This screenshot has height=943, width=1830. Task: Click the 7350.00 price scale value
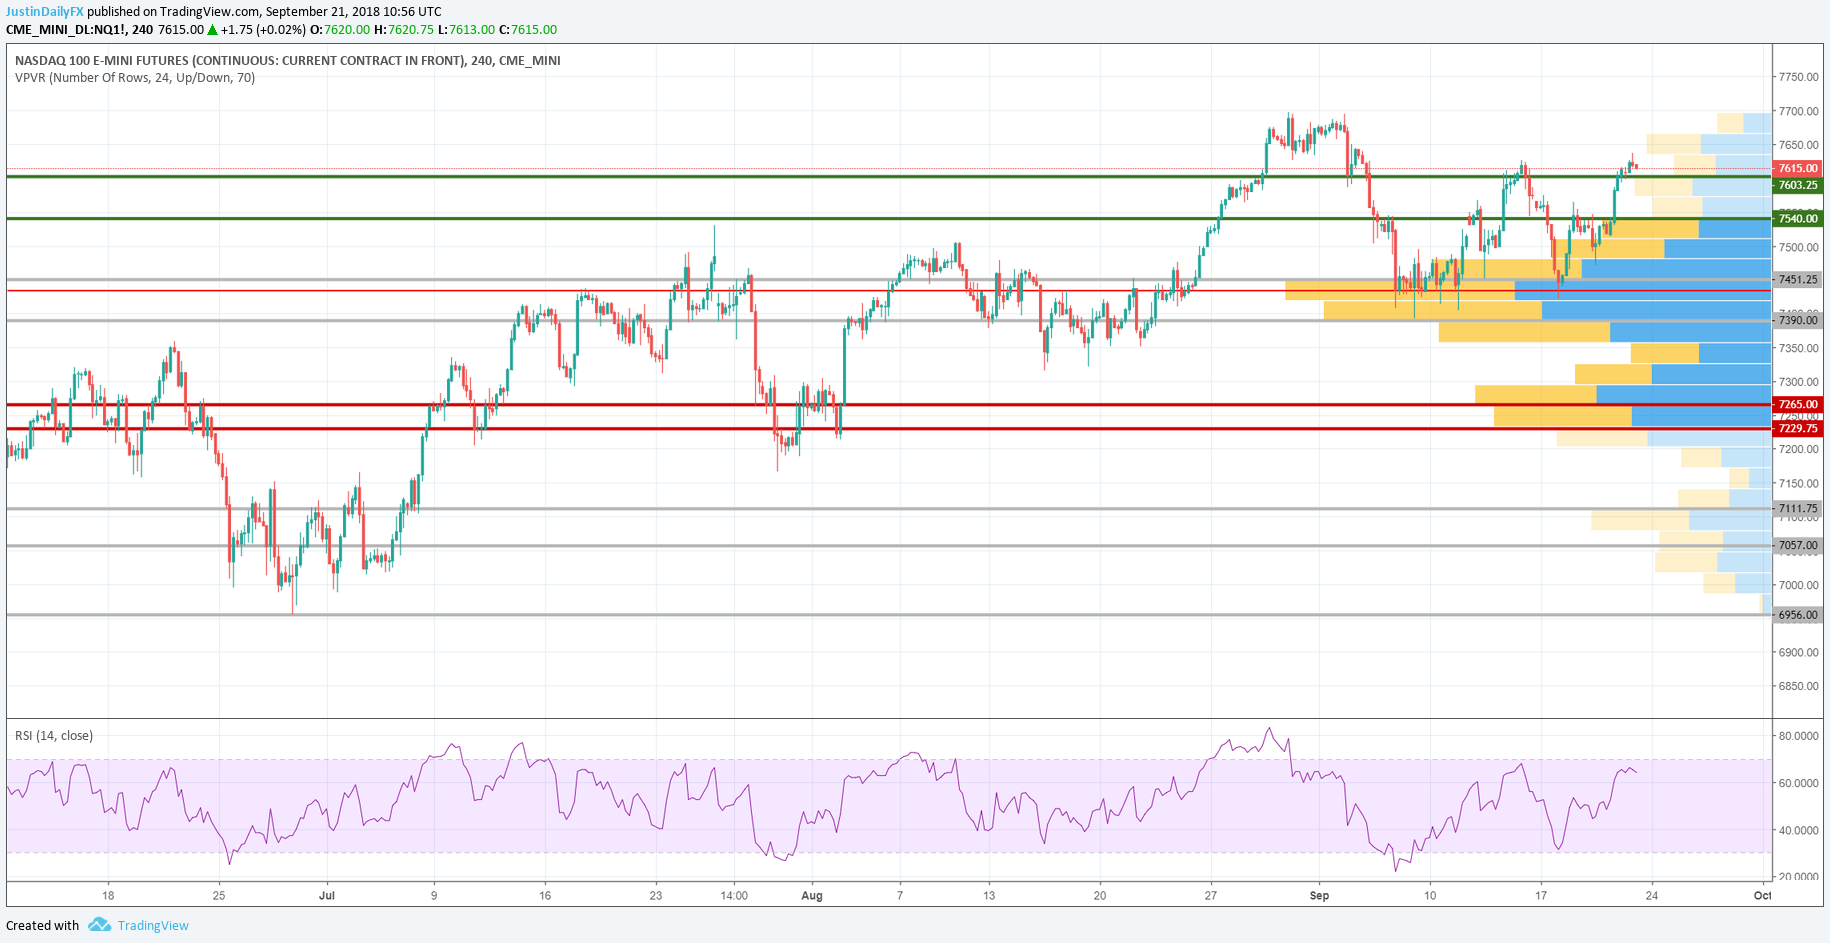click(1798, 348)
